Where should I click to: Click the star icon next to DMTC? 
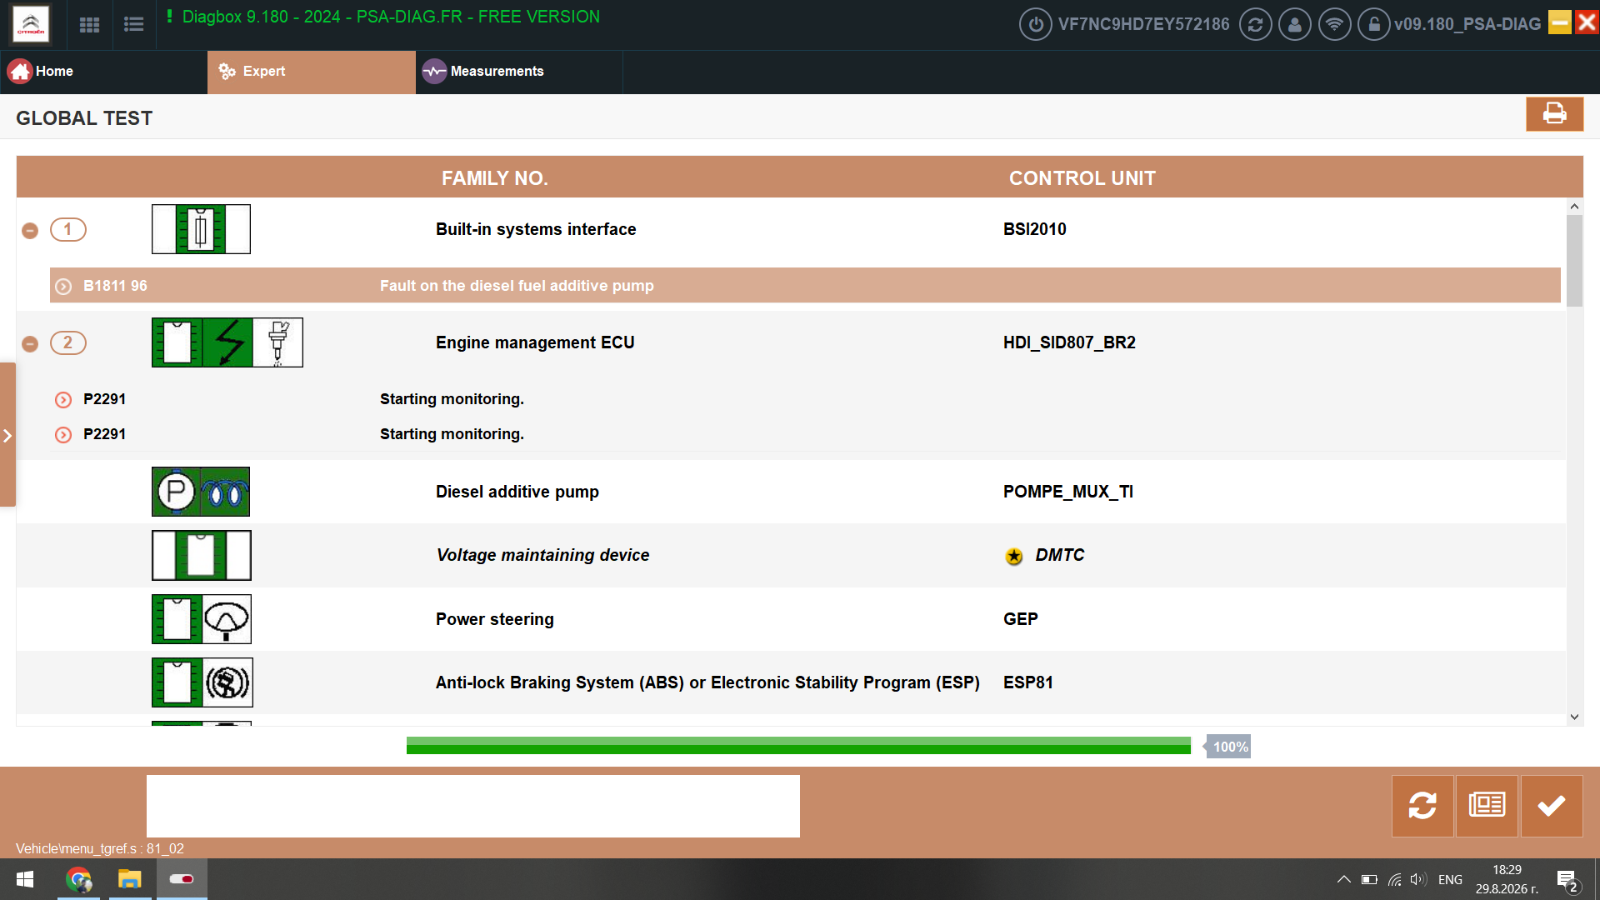point(1014,557)
